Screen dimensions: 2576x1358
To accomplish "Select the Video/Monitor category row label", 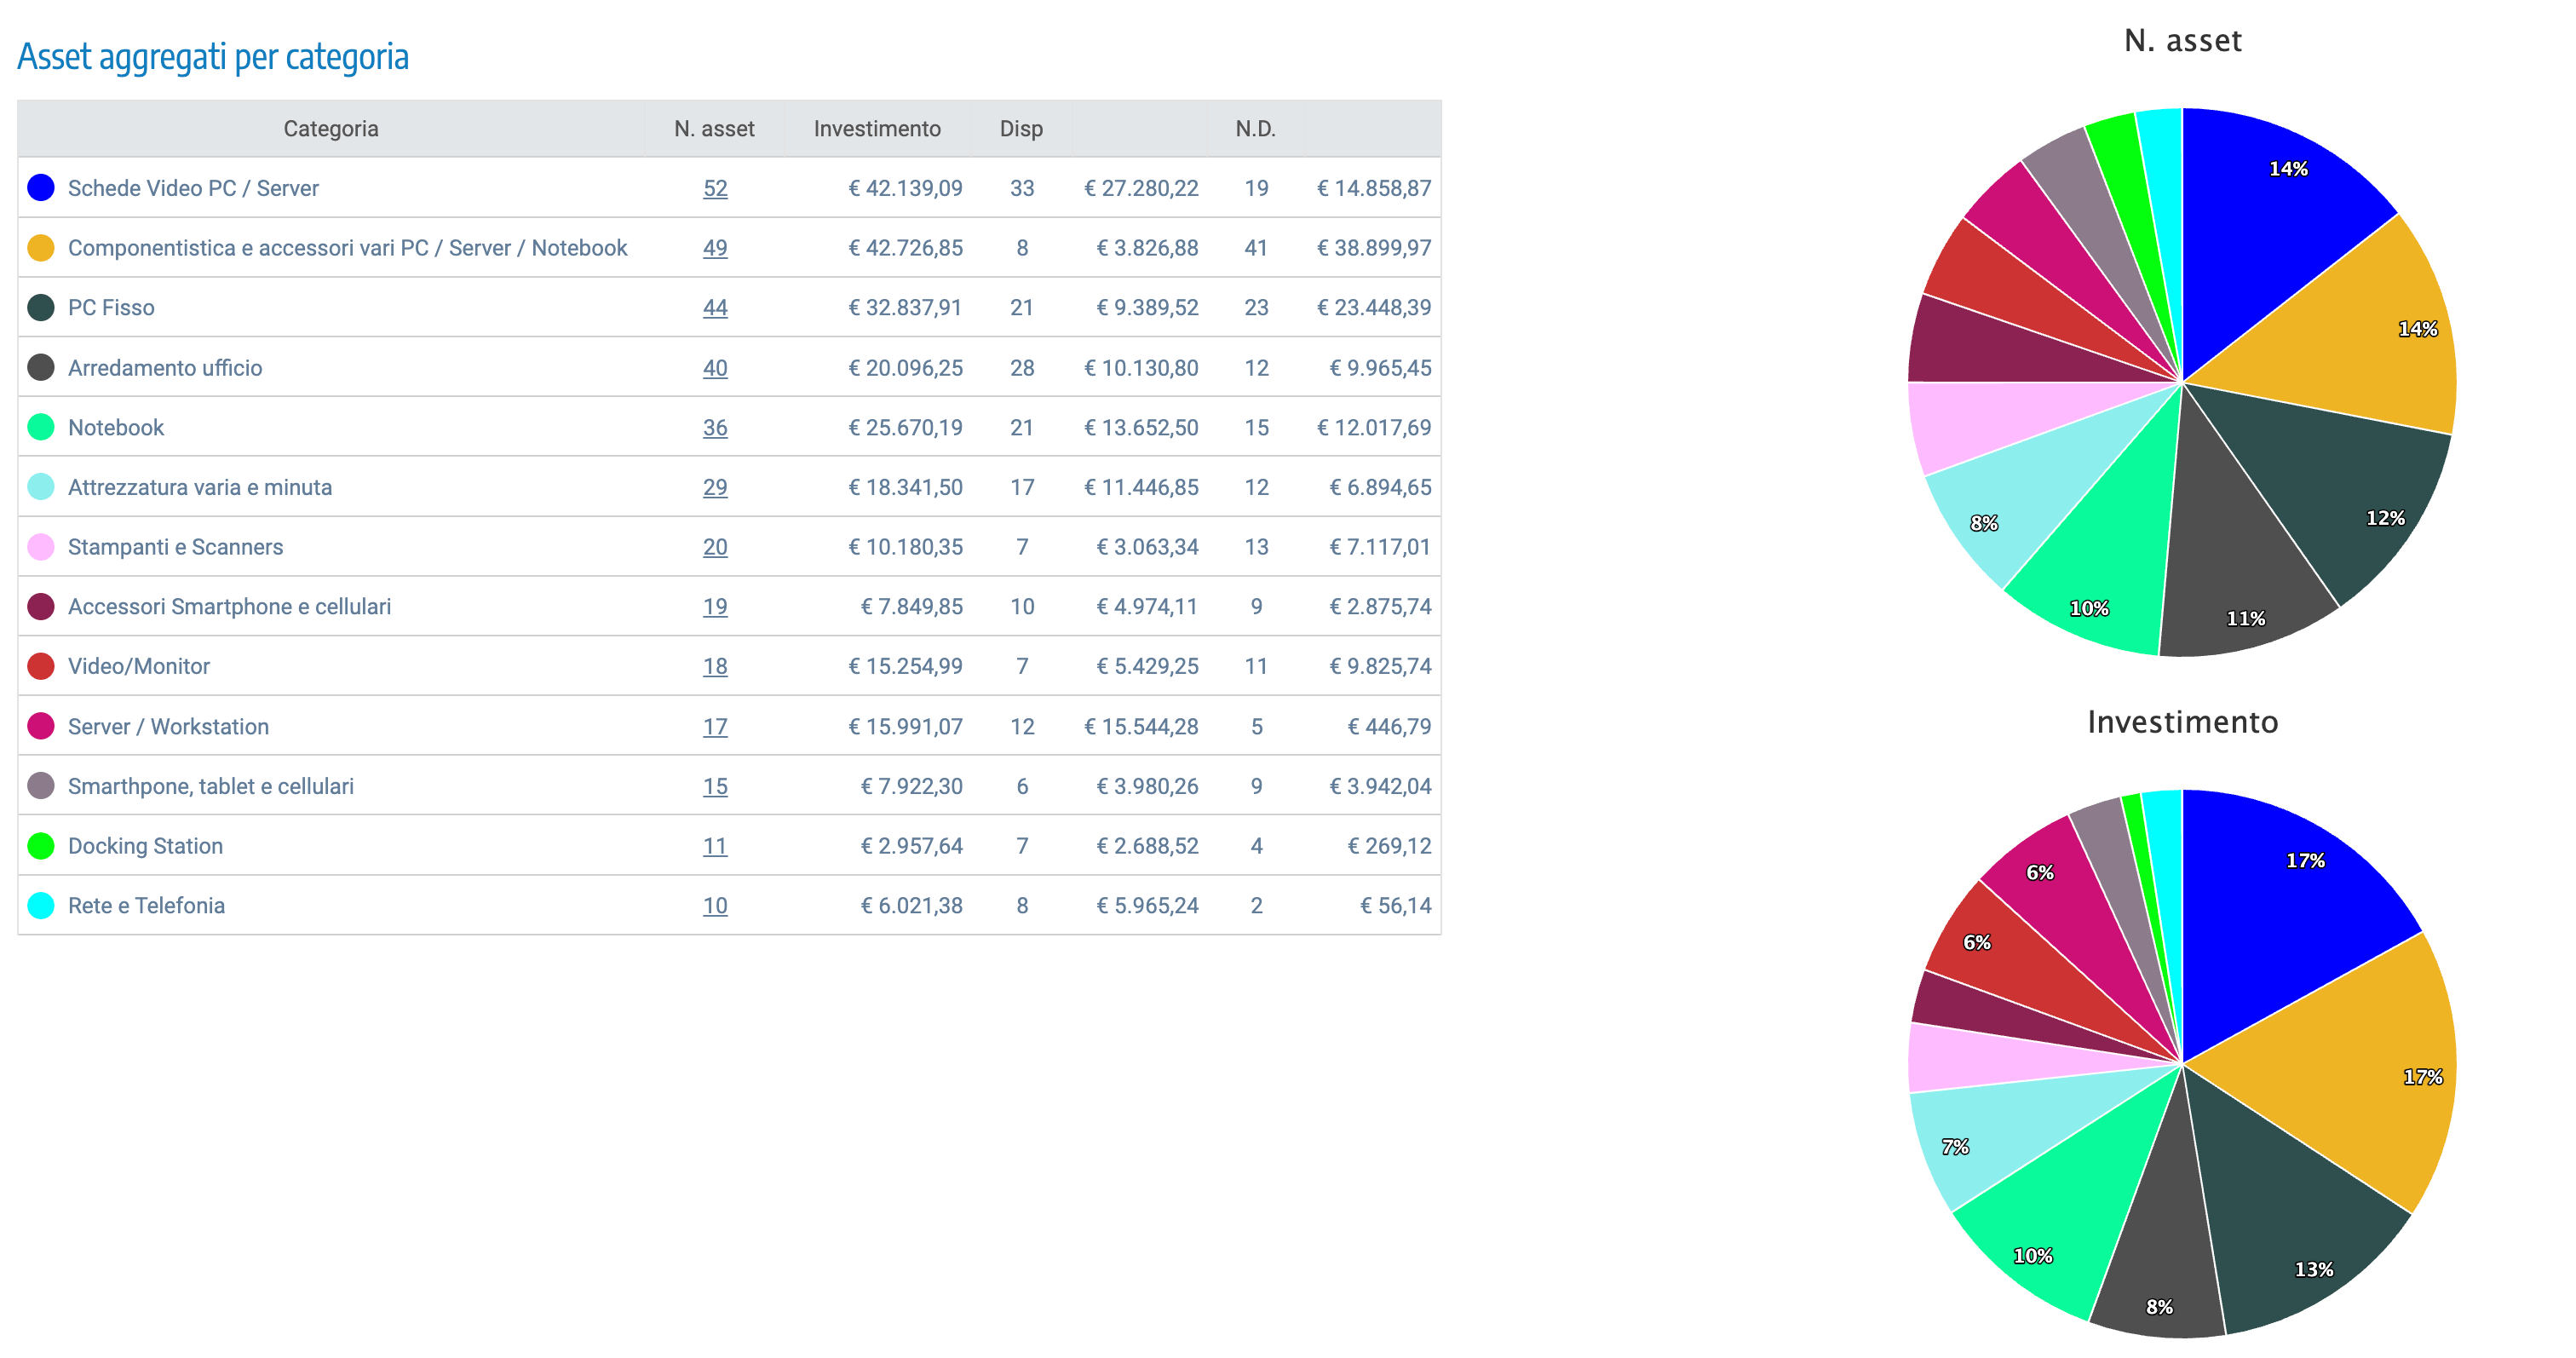I will point(138,666).
